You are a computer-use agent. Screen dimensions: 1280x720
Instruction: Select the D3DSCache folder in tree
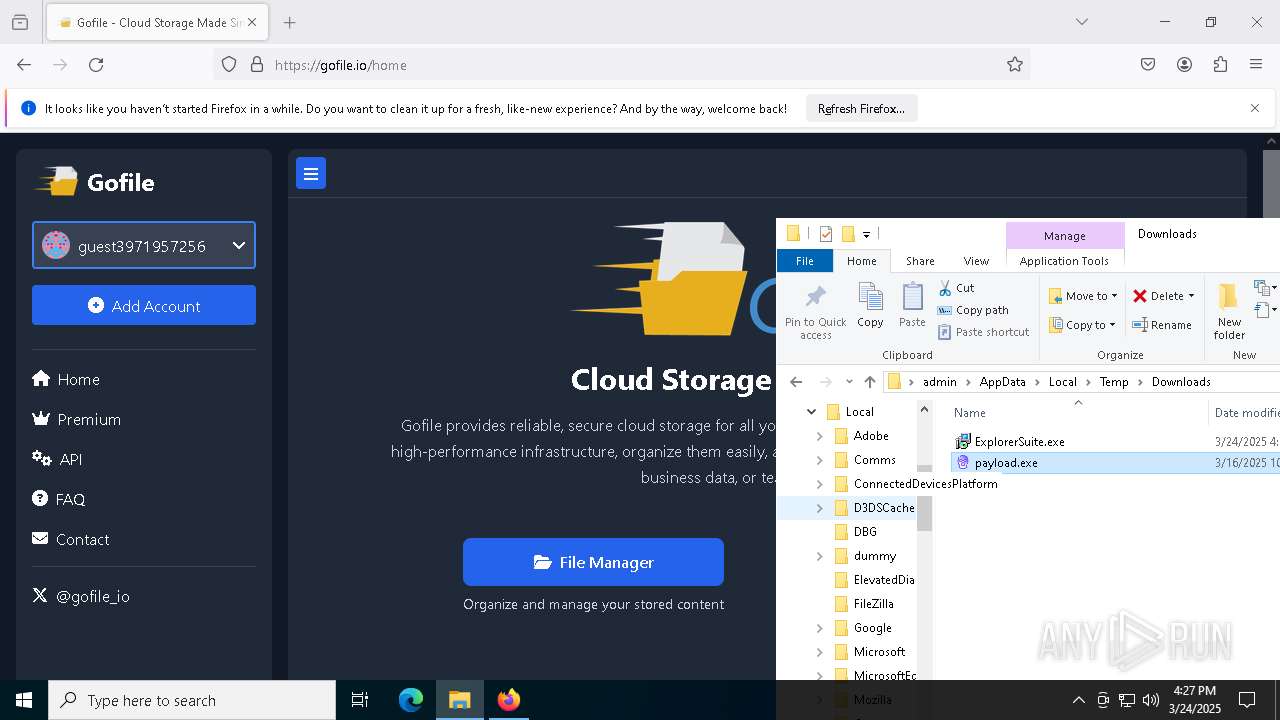tap(875, 508)
